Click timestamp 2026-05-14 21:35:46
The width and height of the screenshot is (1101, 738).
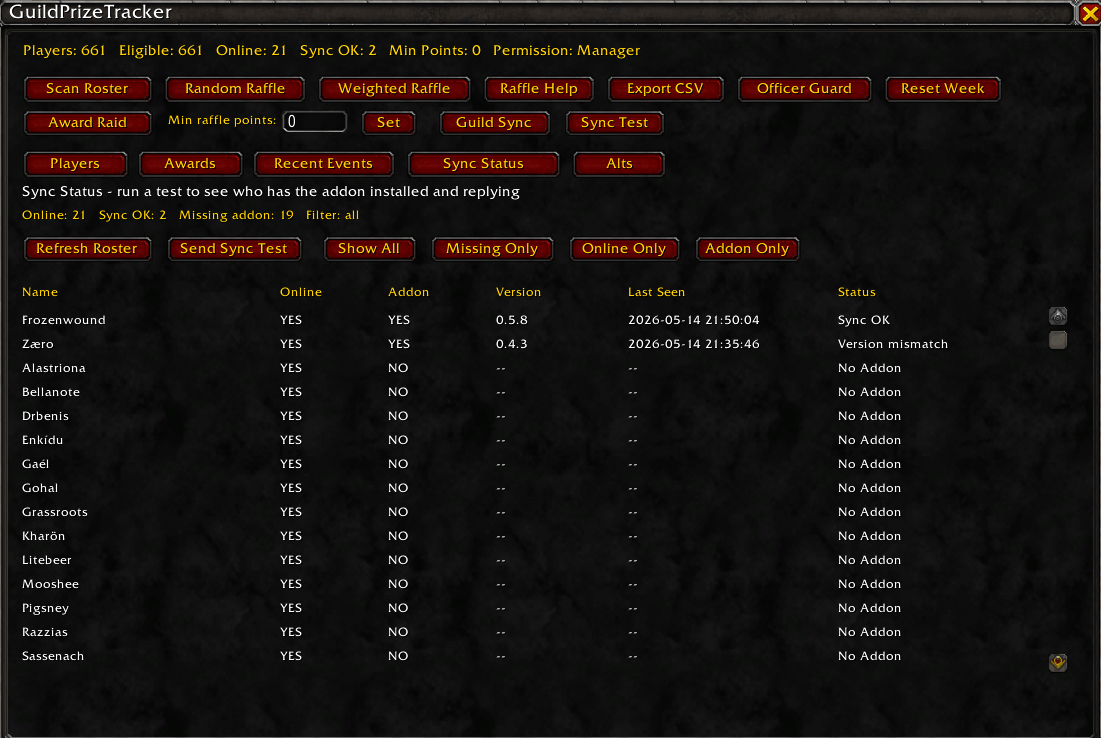(x=694, y=343)
